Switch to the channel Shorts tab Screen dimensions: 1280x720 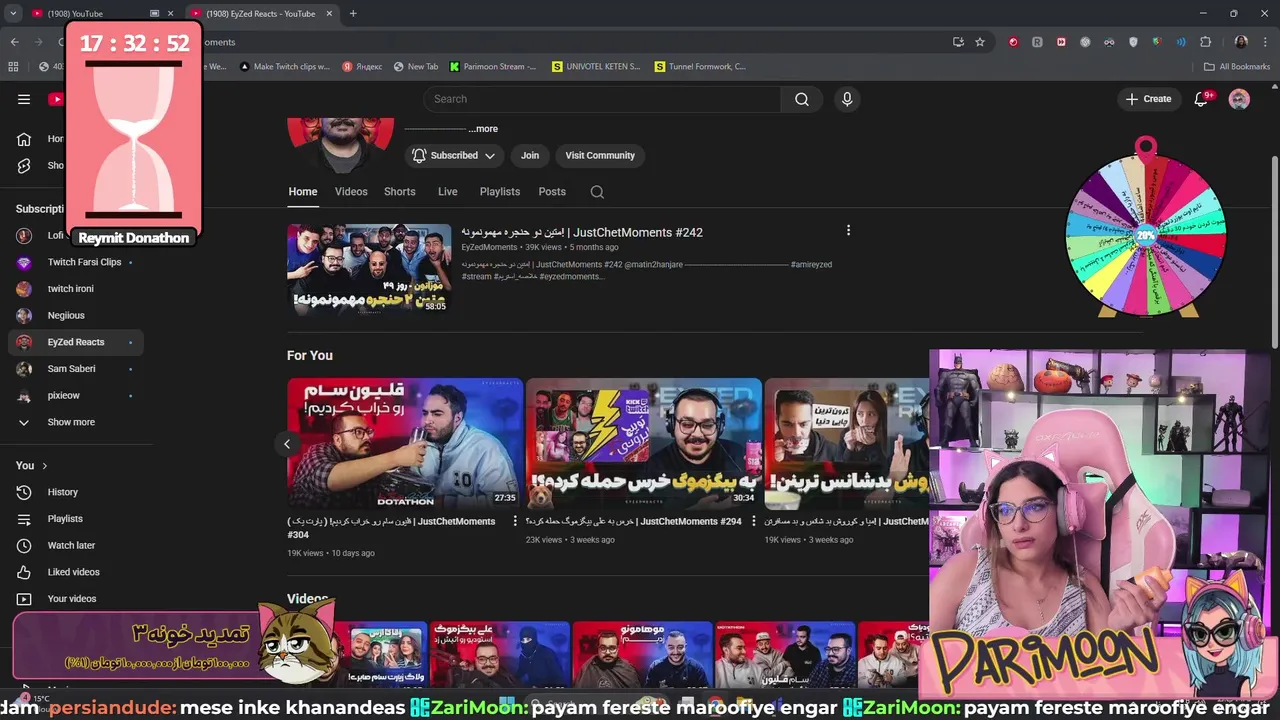point(400,192)
